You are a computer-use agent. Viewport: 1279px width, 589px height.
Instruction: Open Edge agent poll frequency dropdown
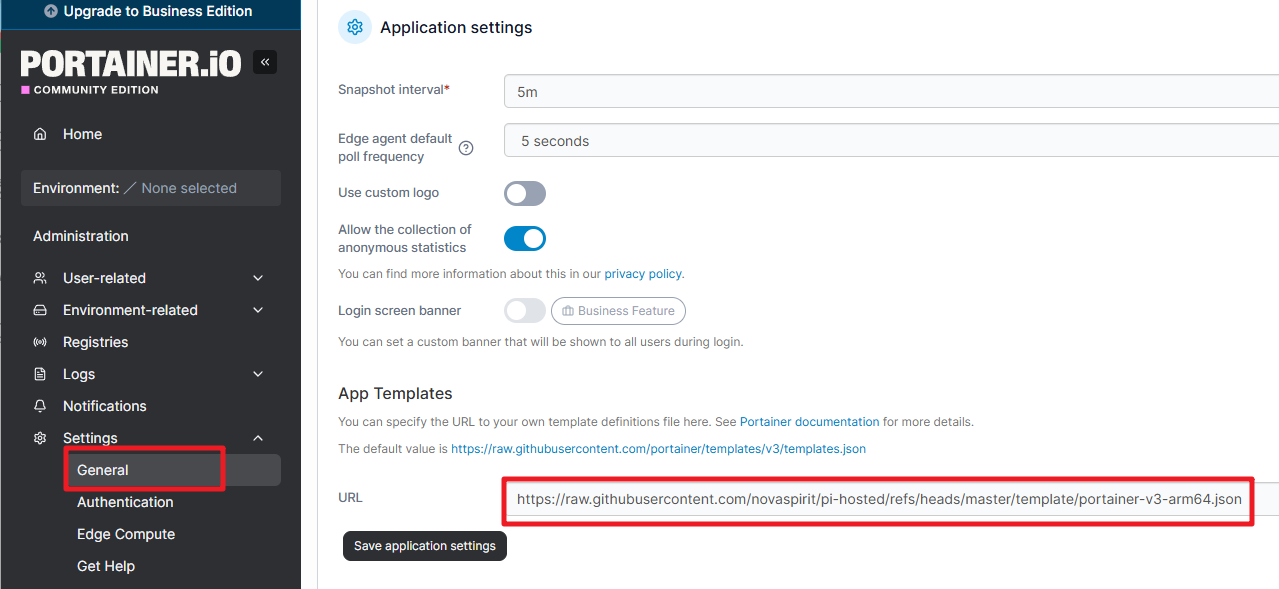coord(891,141)
